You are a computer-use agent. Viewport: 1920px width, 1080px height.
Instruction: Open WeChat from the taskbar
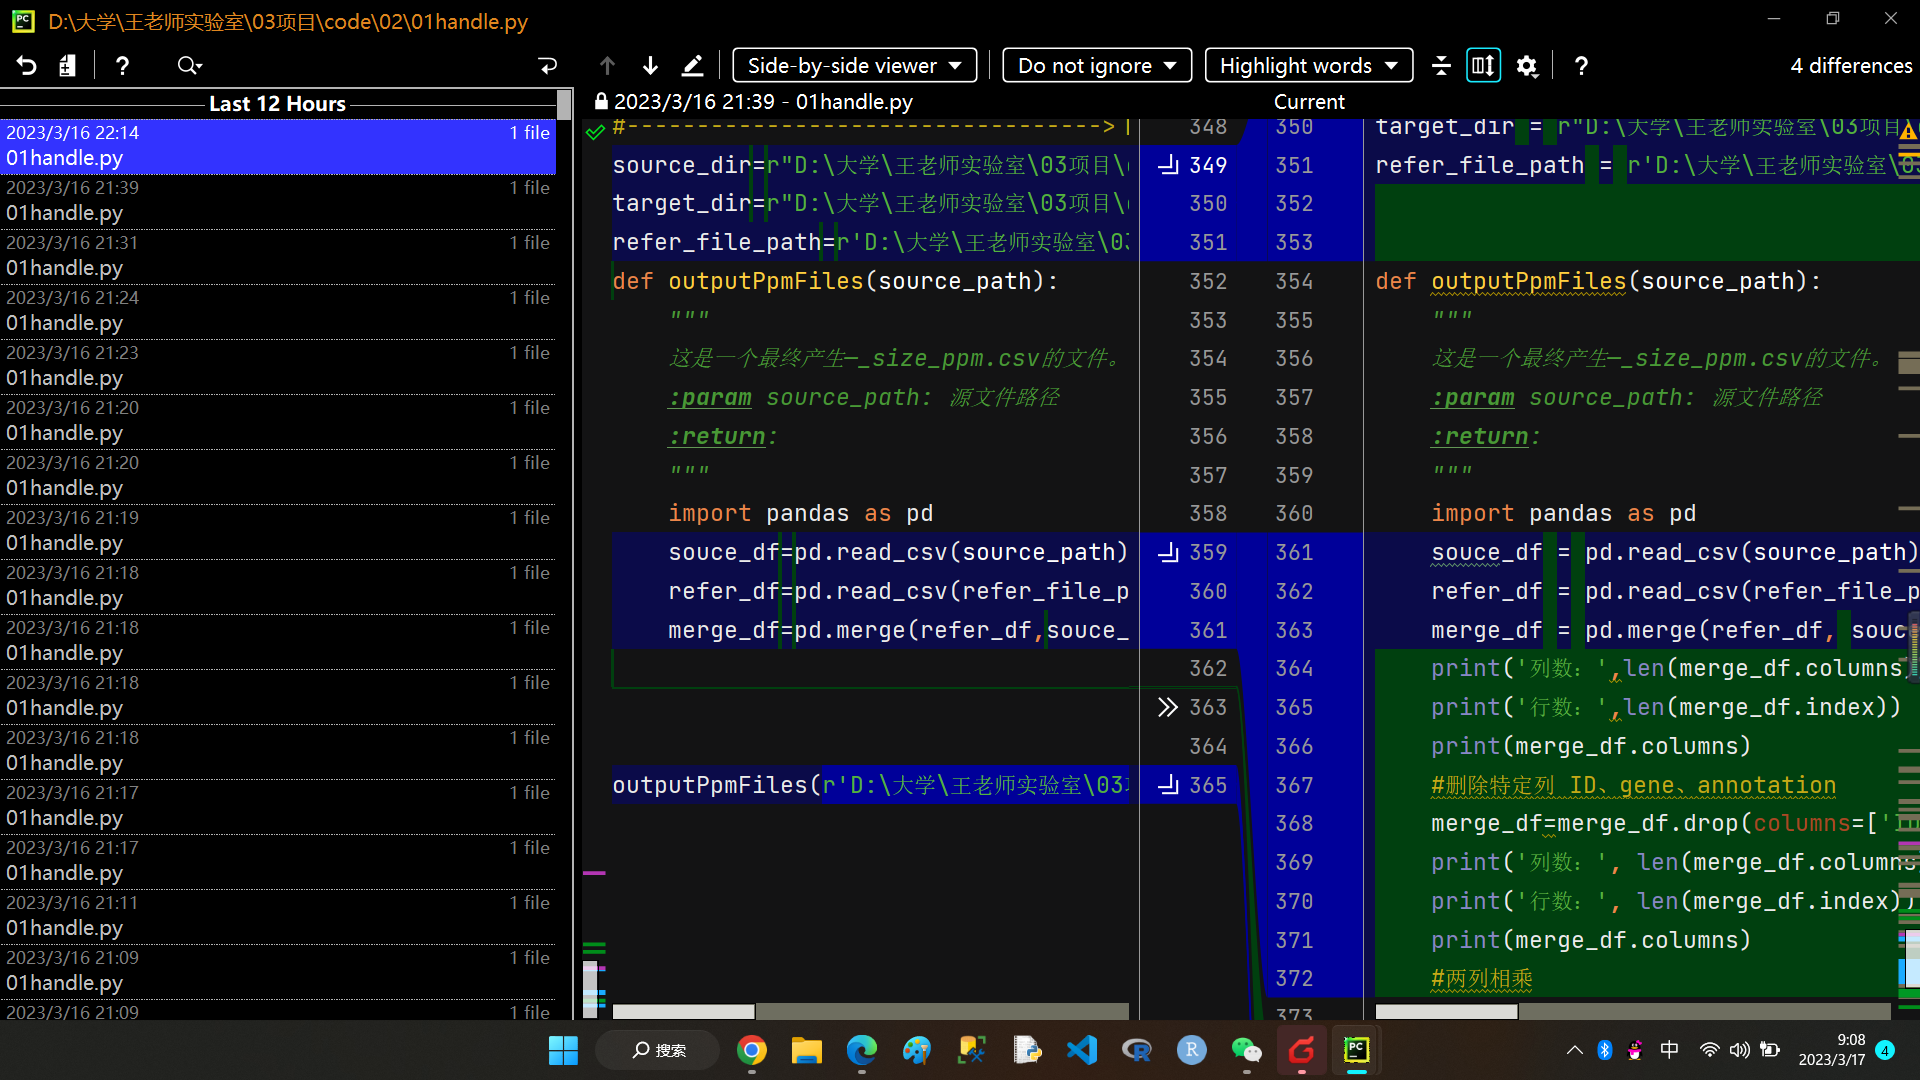(1246, 1051)
